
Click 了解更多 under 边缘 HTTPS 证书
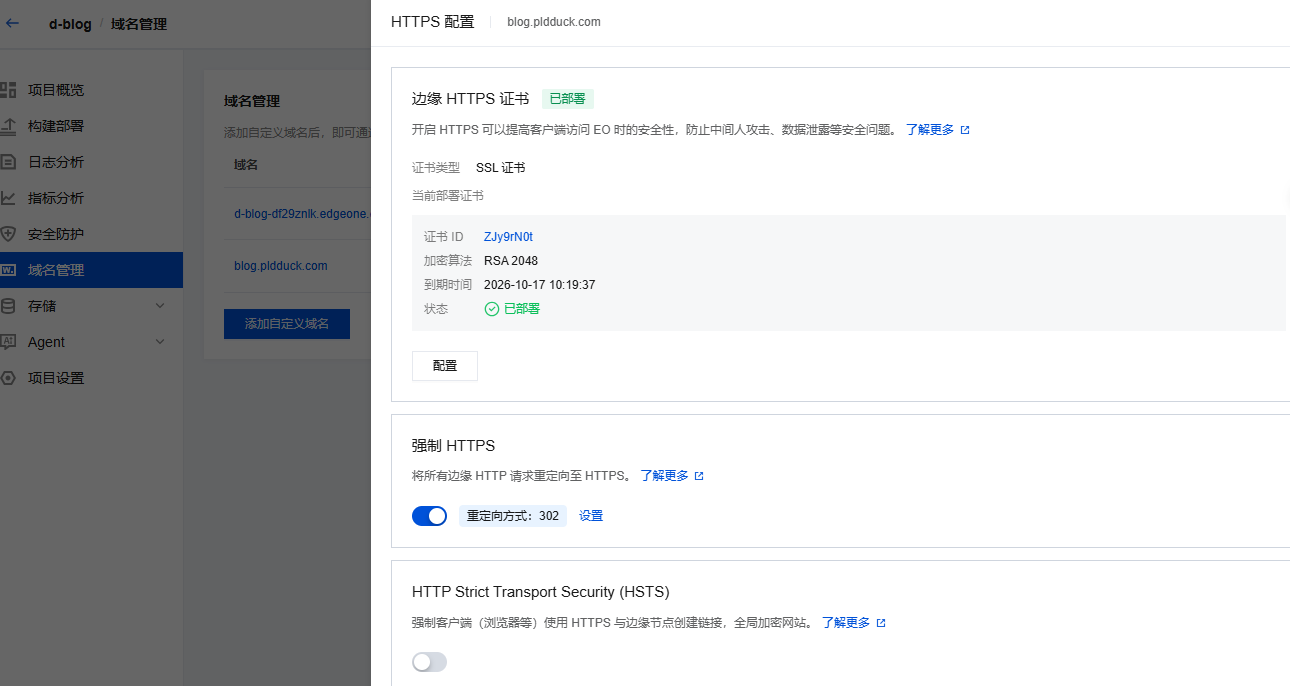pyautogui.click(x=930, y=130)
